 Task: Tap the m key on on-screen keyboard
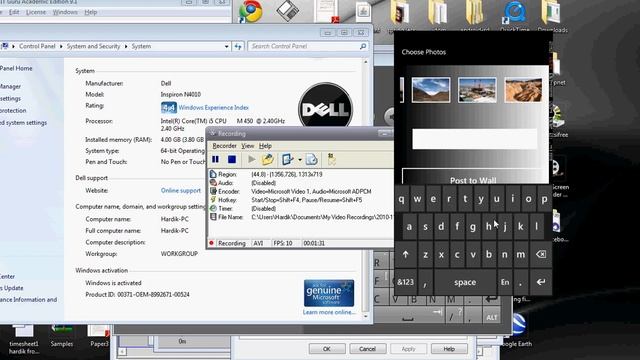point(521,255)
